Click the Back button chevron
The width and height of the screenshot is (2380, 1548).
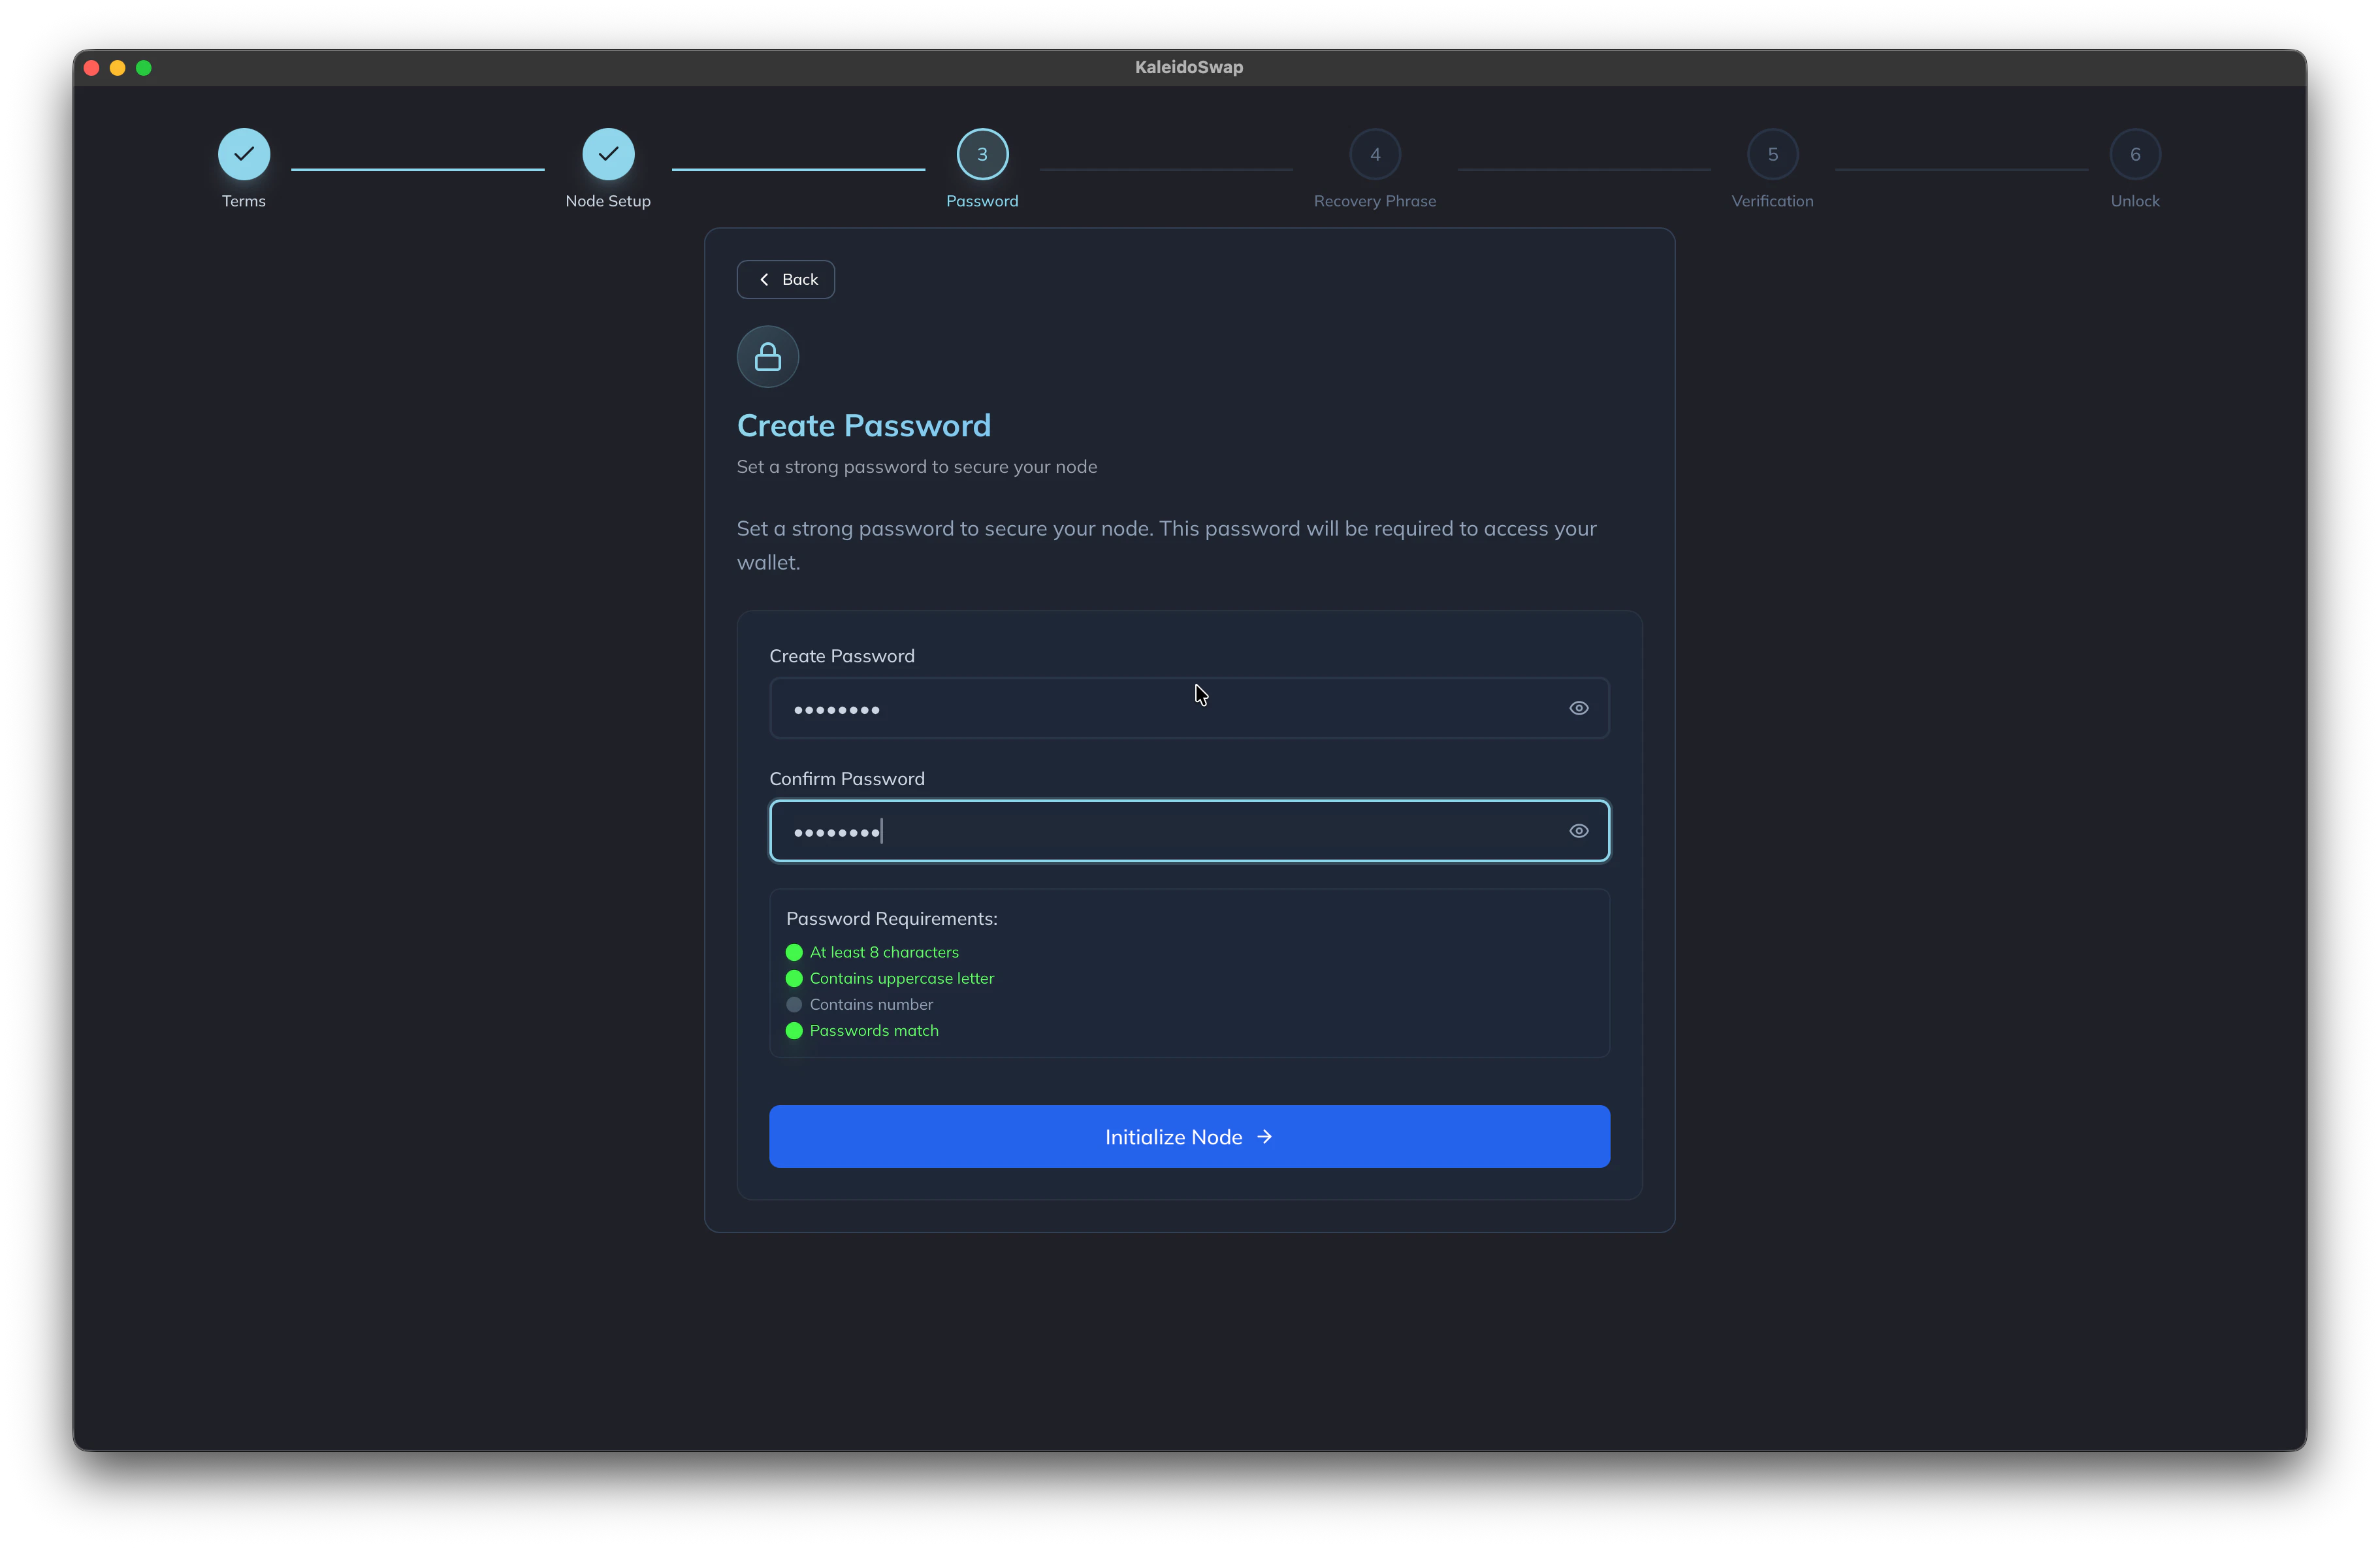point(764,280)
